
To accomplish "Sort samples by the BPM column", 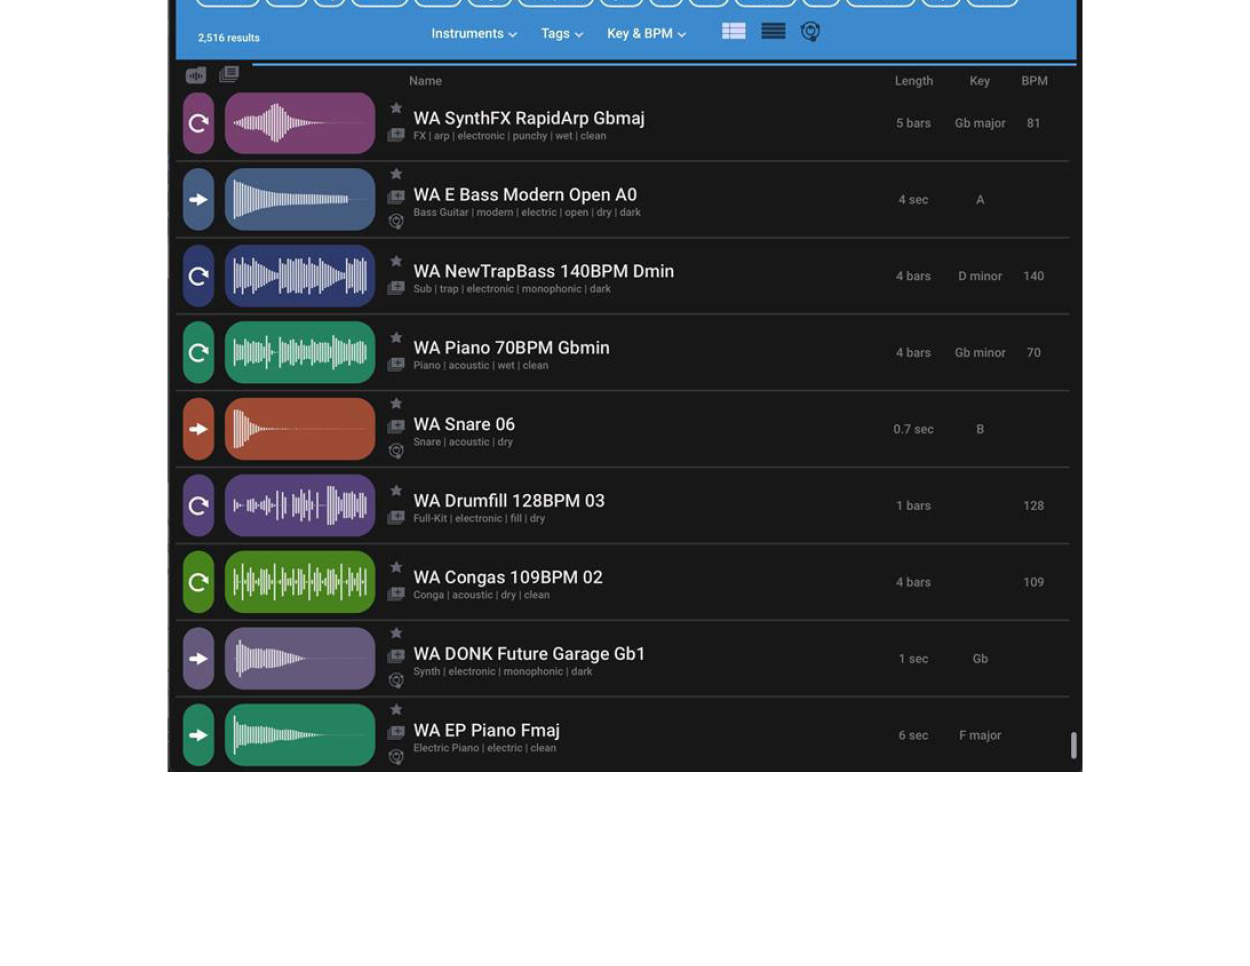I will tap(1034, 81).
